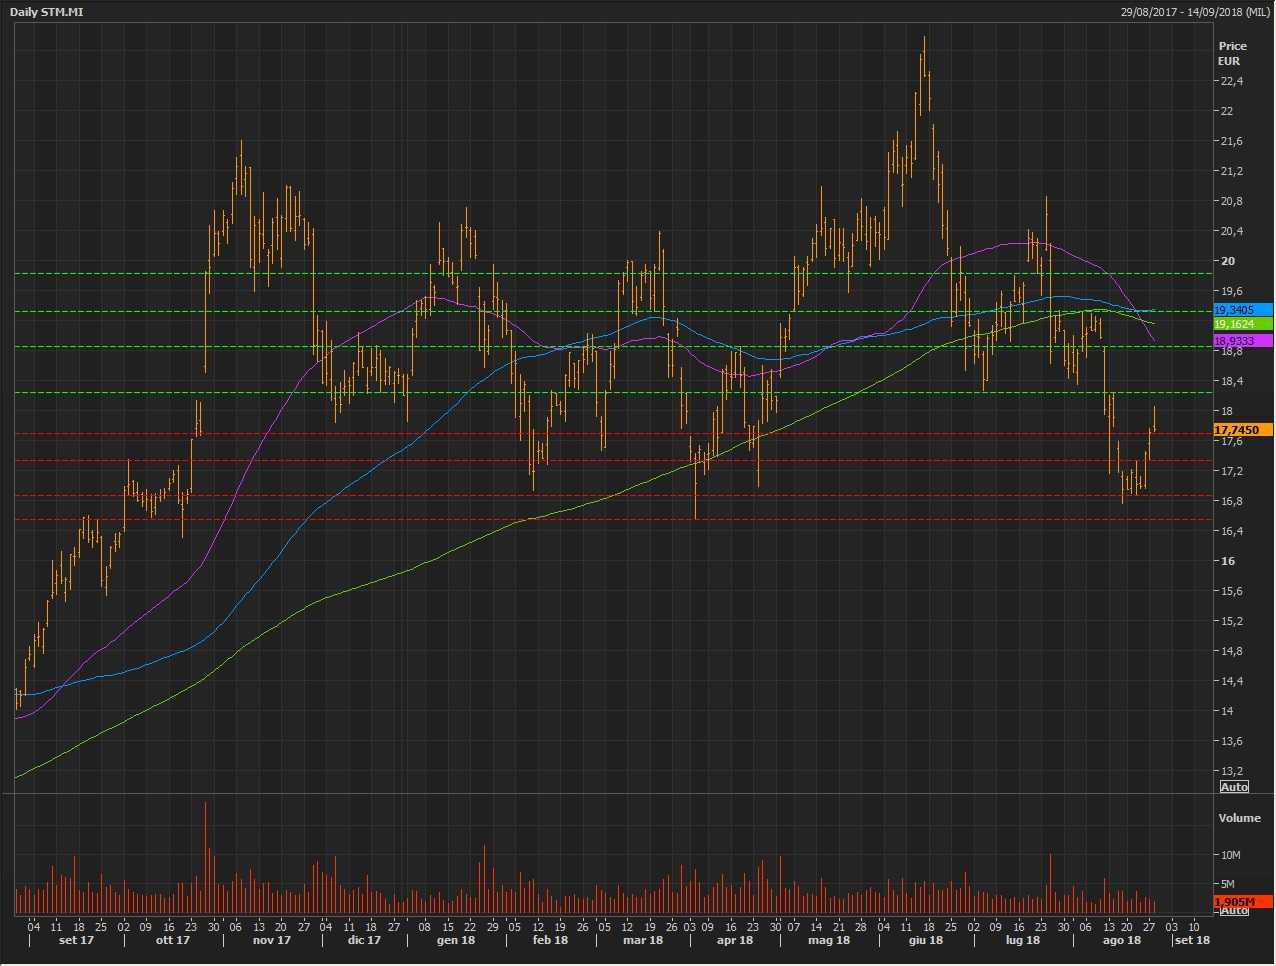Click the 'giu 18' month on time axis
The width and height of the screenshot is (1276, 966).
(925, 940)
